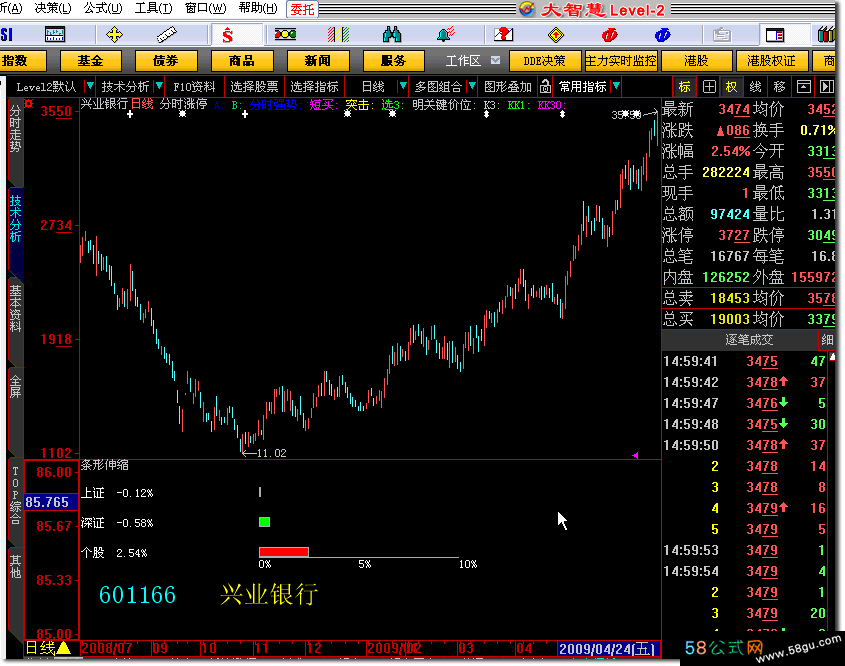Click the grayed clipboard toolbar icon
This screenshot has width=845, height=666.
tap(722, 35)
